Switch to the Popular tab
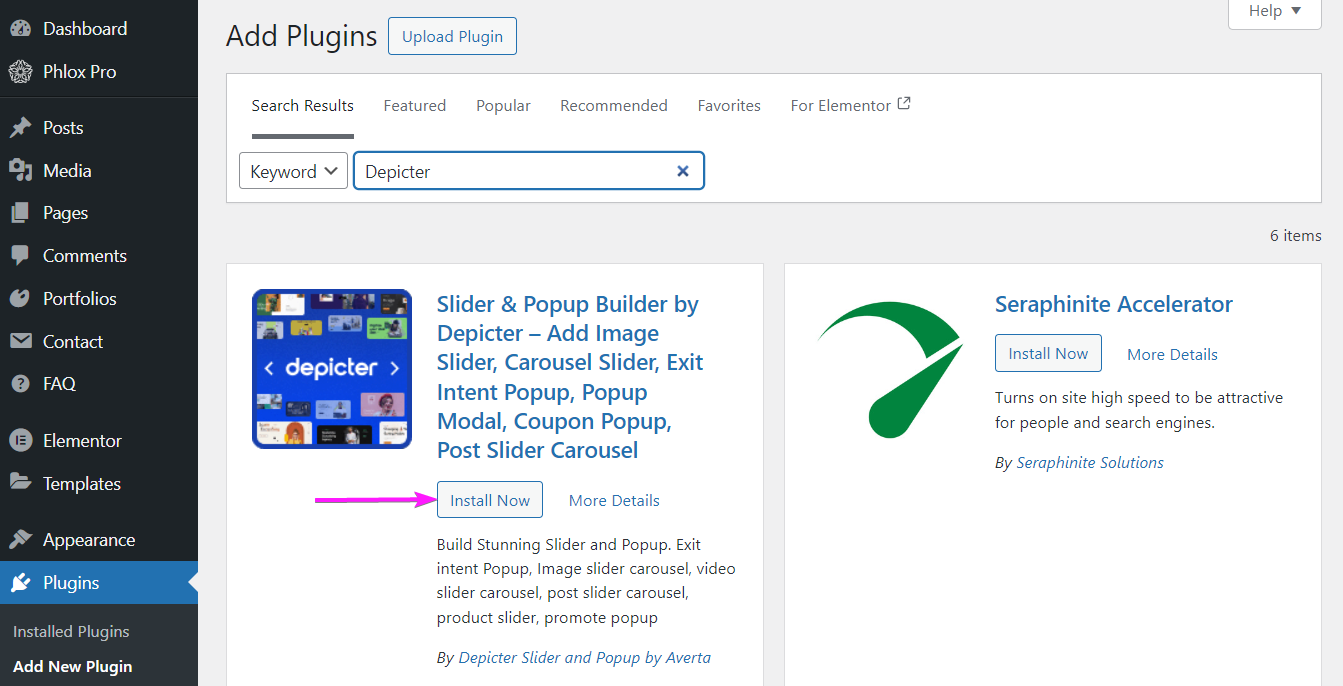This screenshot has width=1343, height=686. click(503, 106)
